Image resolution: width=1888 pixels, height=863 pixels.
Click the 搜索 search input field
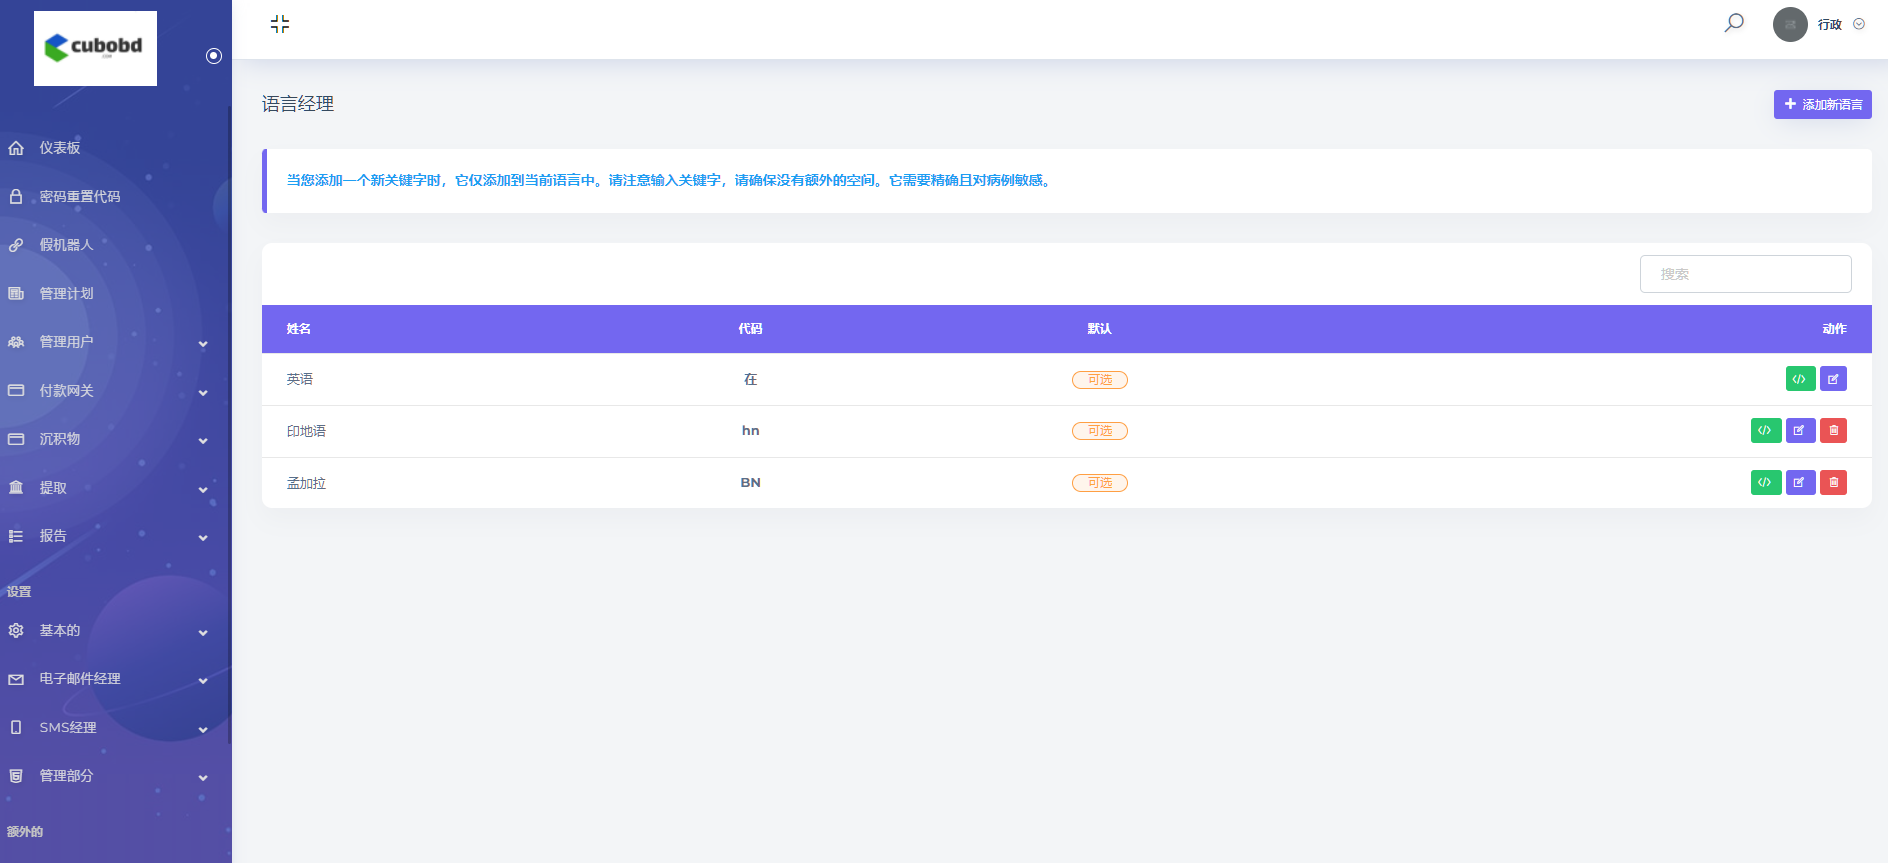click(1745, 274)
